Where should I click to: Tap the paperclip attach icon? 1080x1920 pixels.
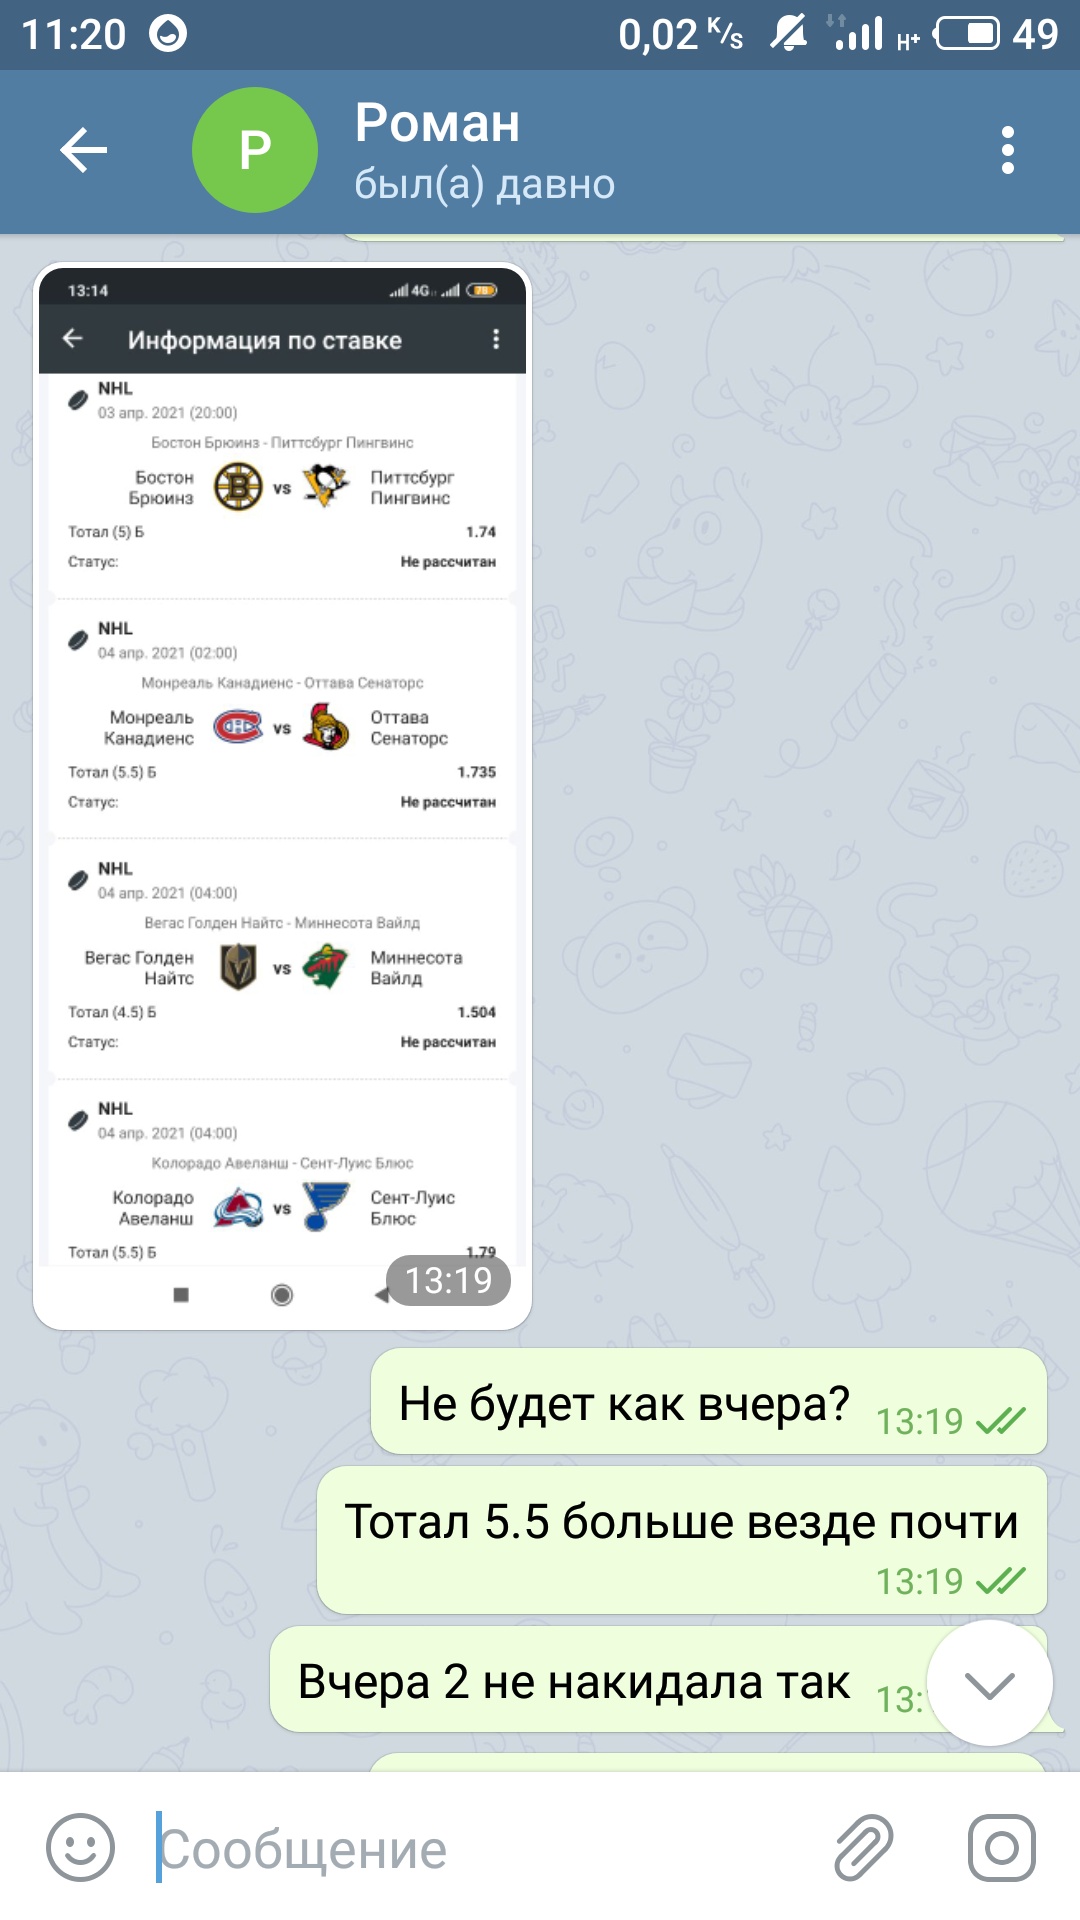coord(864,1848)
